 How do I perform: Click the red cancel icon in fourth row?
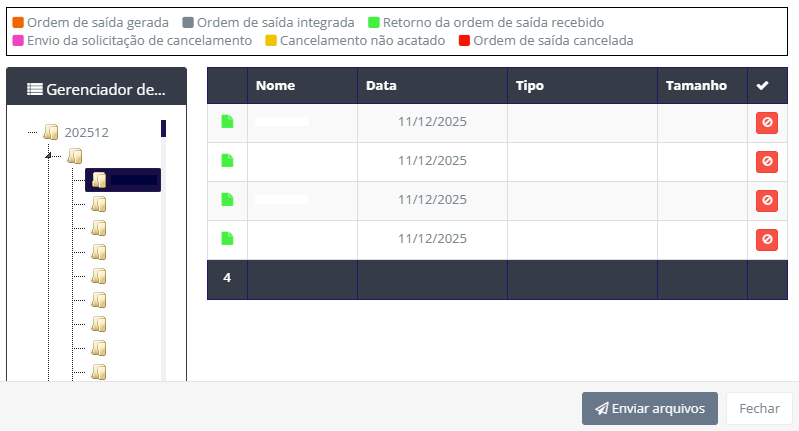766,239
